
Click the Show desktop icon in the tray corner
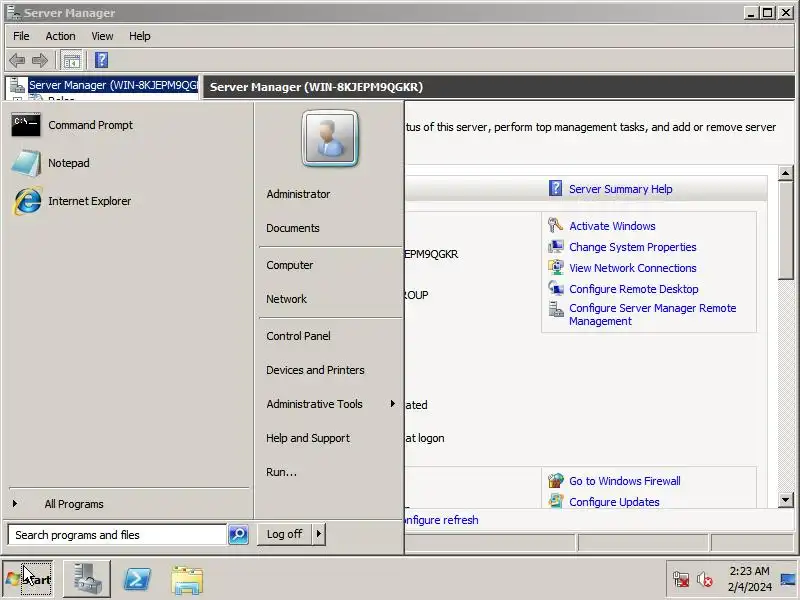[x=789, y=579]
